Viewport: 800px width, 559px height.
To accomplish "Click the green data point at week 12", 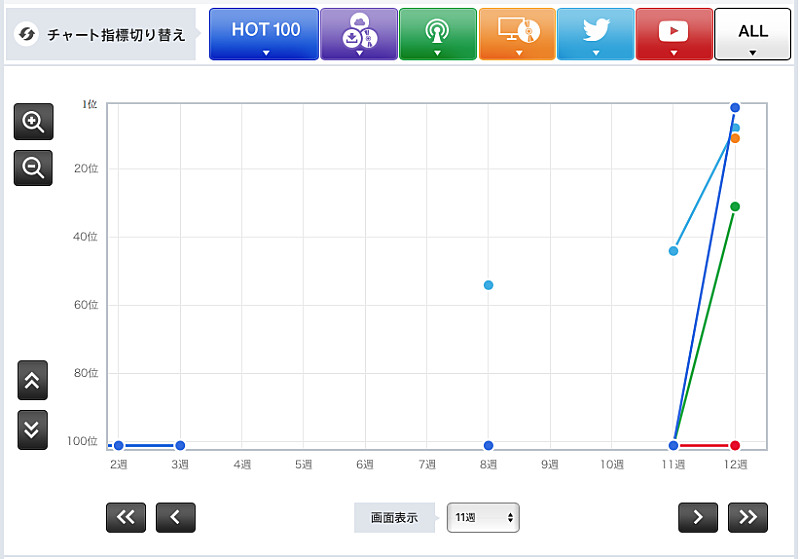I will point(735,206).
